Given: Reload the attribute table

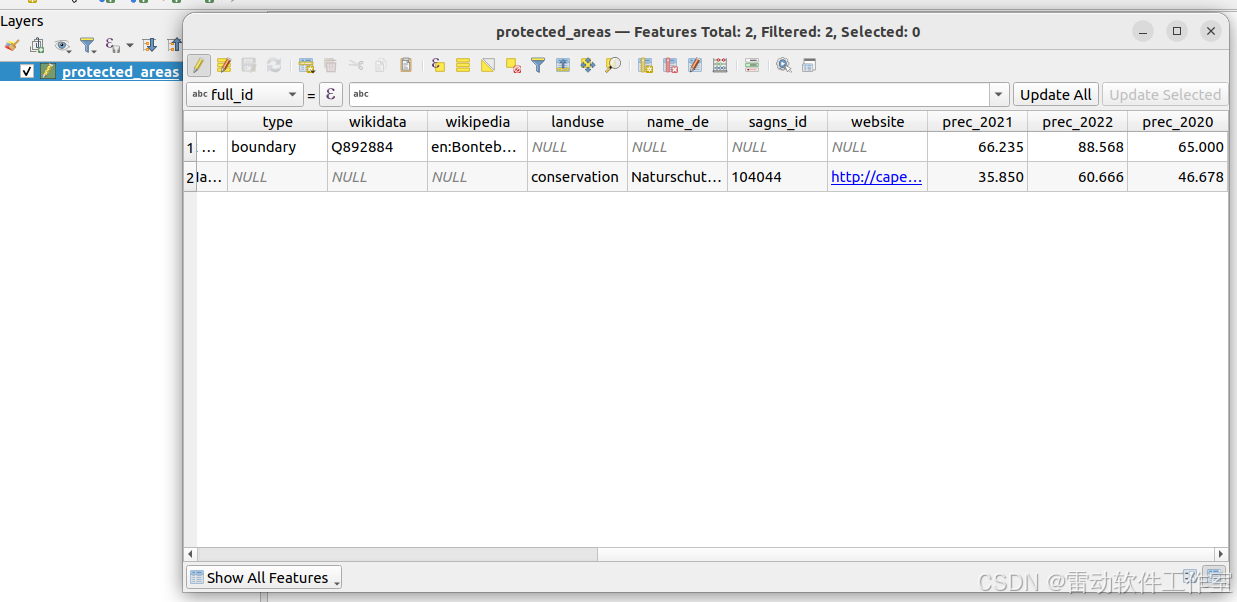Looking at the screenshot, I should [x=274, y=65].
